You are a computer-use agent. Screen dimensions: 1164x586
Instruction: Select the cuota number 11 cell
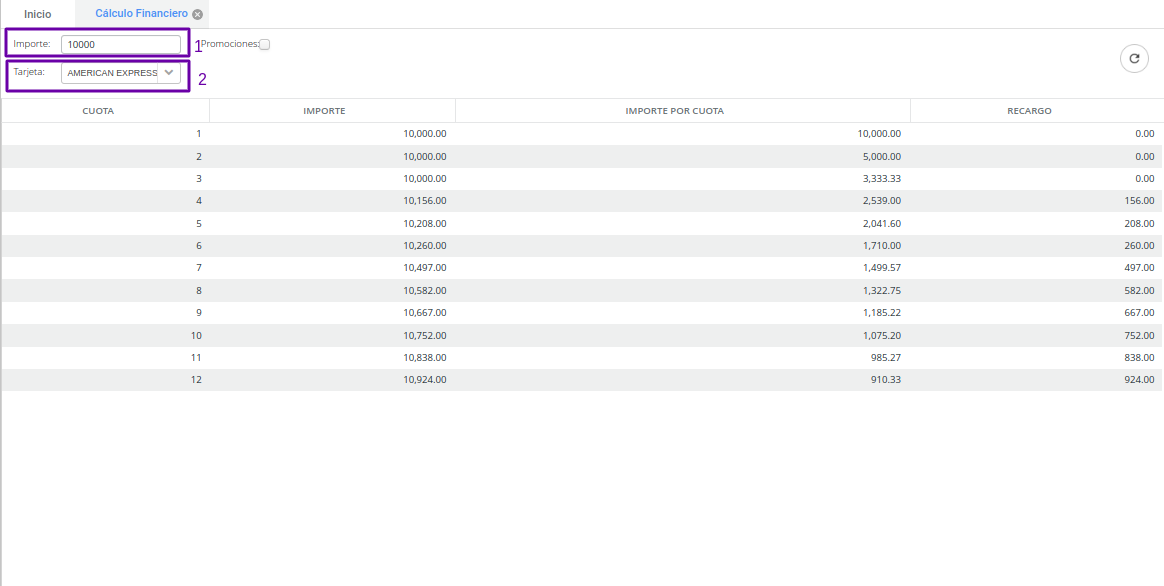[x=105, y=357]
